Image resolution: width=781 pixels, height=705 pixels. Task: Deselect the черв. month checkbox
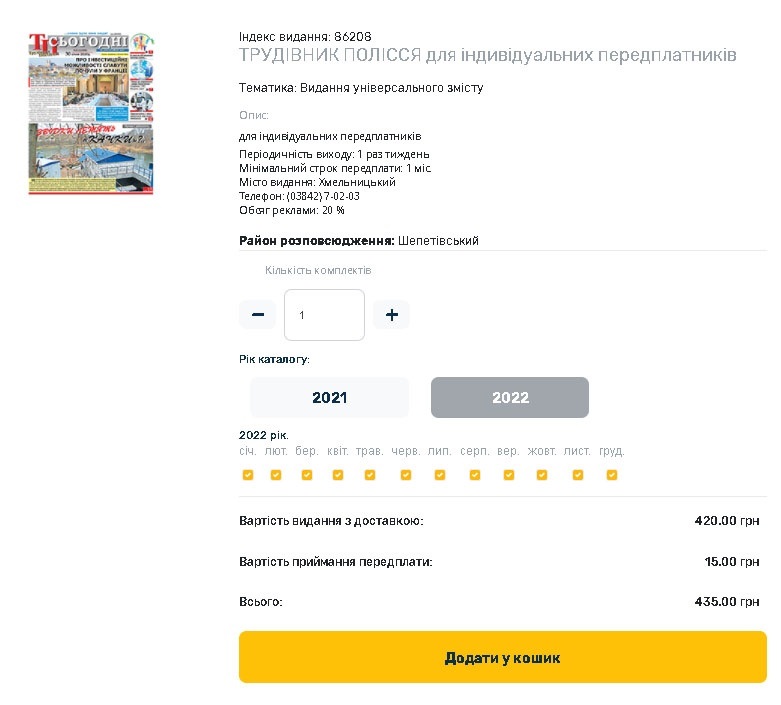[406, 475]
